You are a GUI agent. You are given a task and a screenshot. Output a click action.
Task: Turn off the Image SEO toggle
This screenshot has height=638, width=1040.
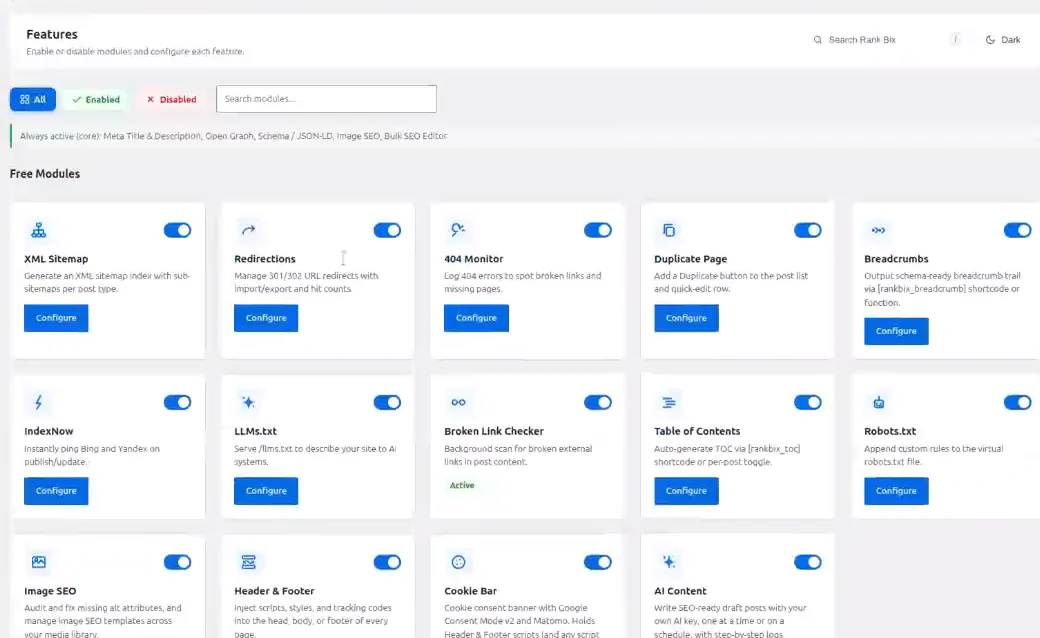177,562
